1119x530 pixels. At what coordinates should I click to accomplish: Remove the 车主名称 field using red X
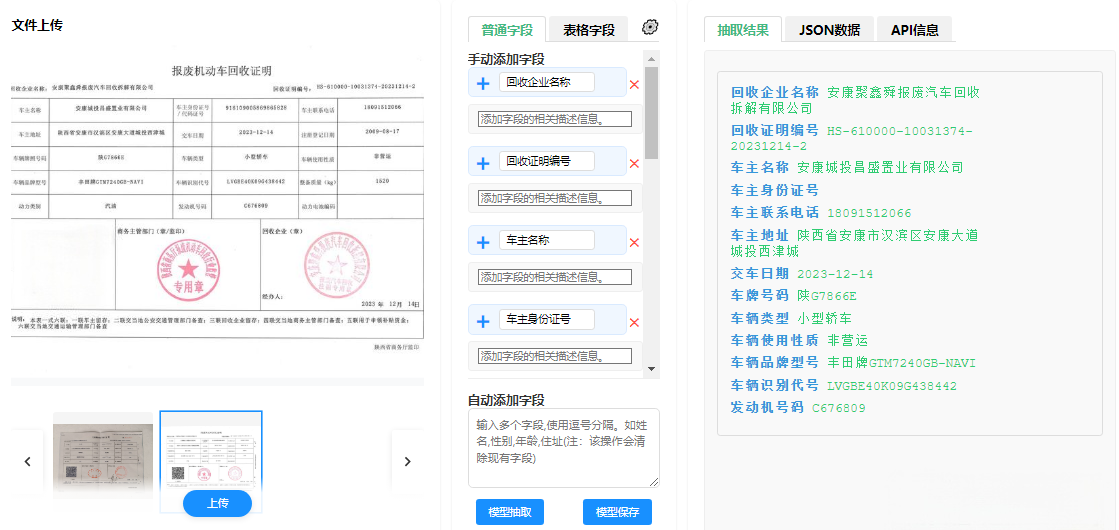click(634, 242)
